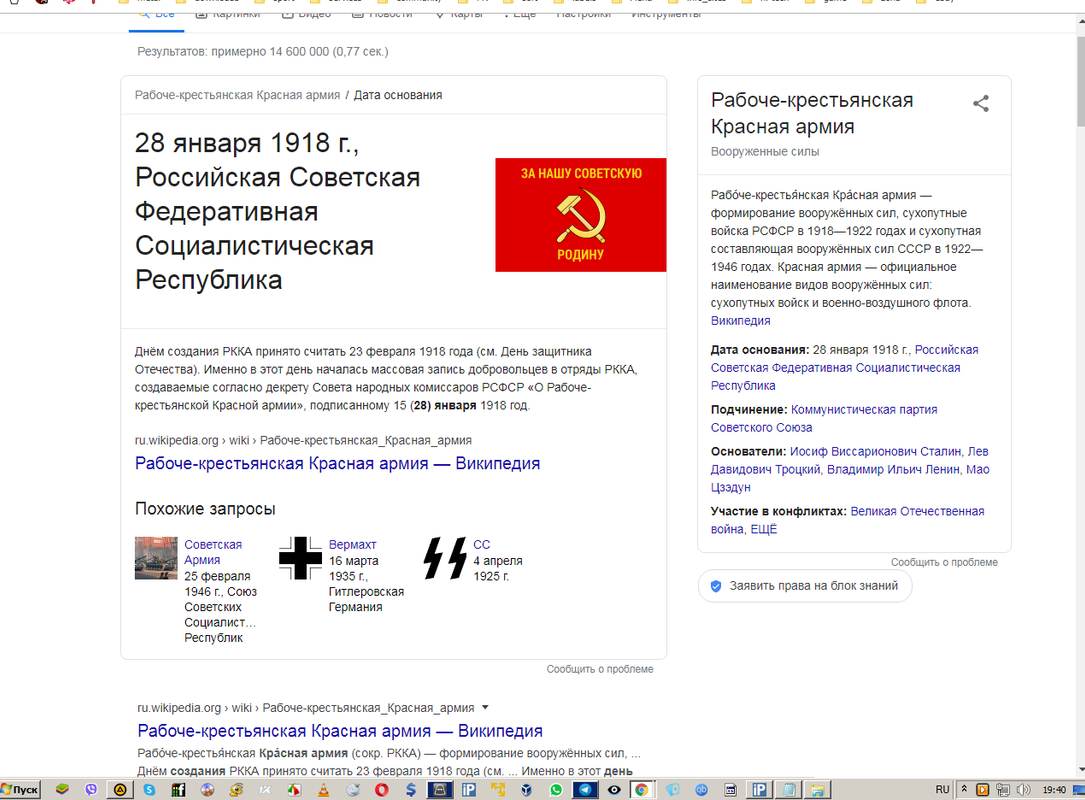Screen dimensions: 1085x800
Task: Open the Вермахт related query link
Action: 352,545
